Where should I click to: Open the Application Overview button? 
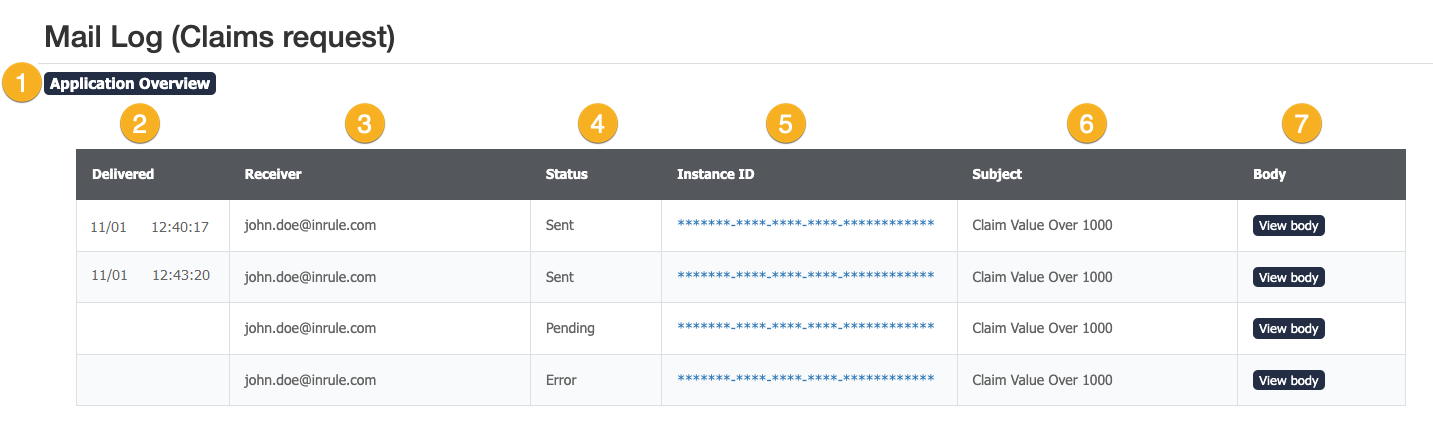click(130, 84)
